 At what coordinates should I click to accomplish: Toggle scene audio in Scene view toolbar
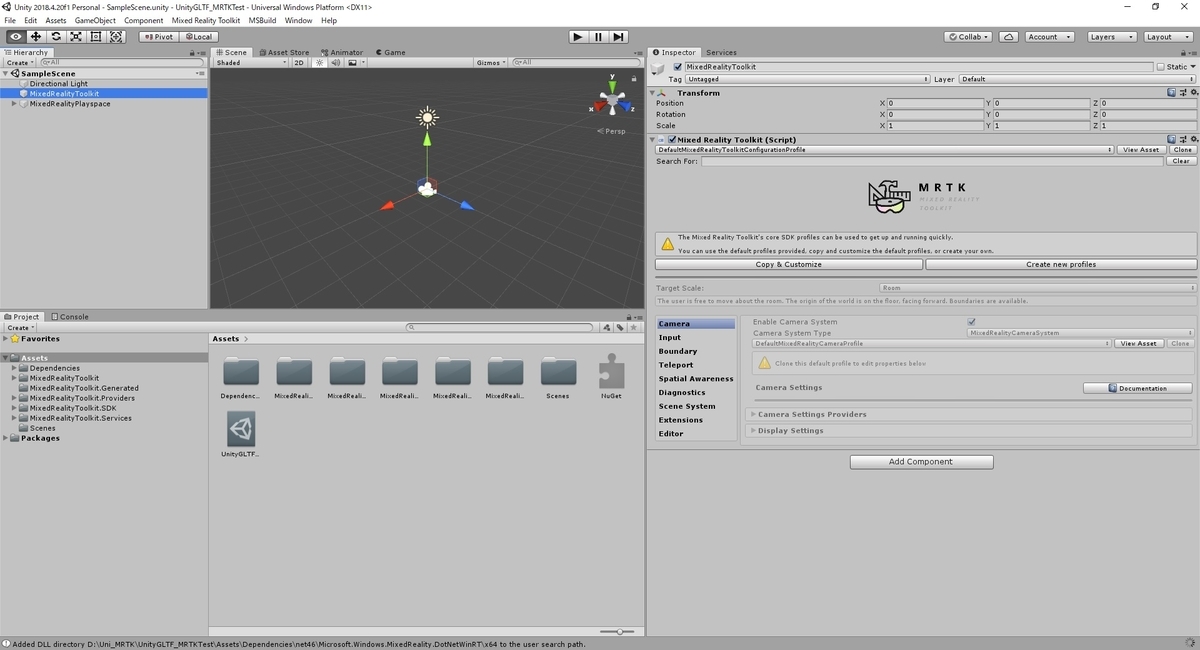point(334,62)
